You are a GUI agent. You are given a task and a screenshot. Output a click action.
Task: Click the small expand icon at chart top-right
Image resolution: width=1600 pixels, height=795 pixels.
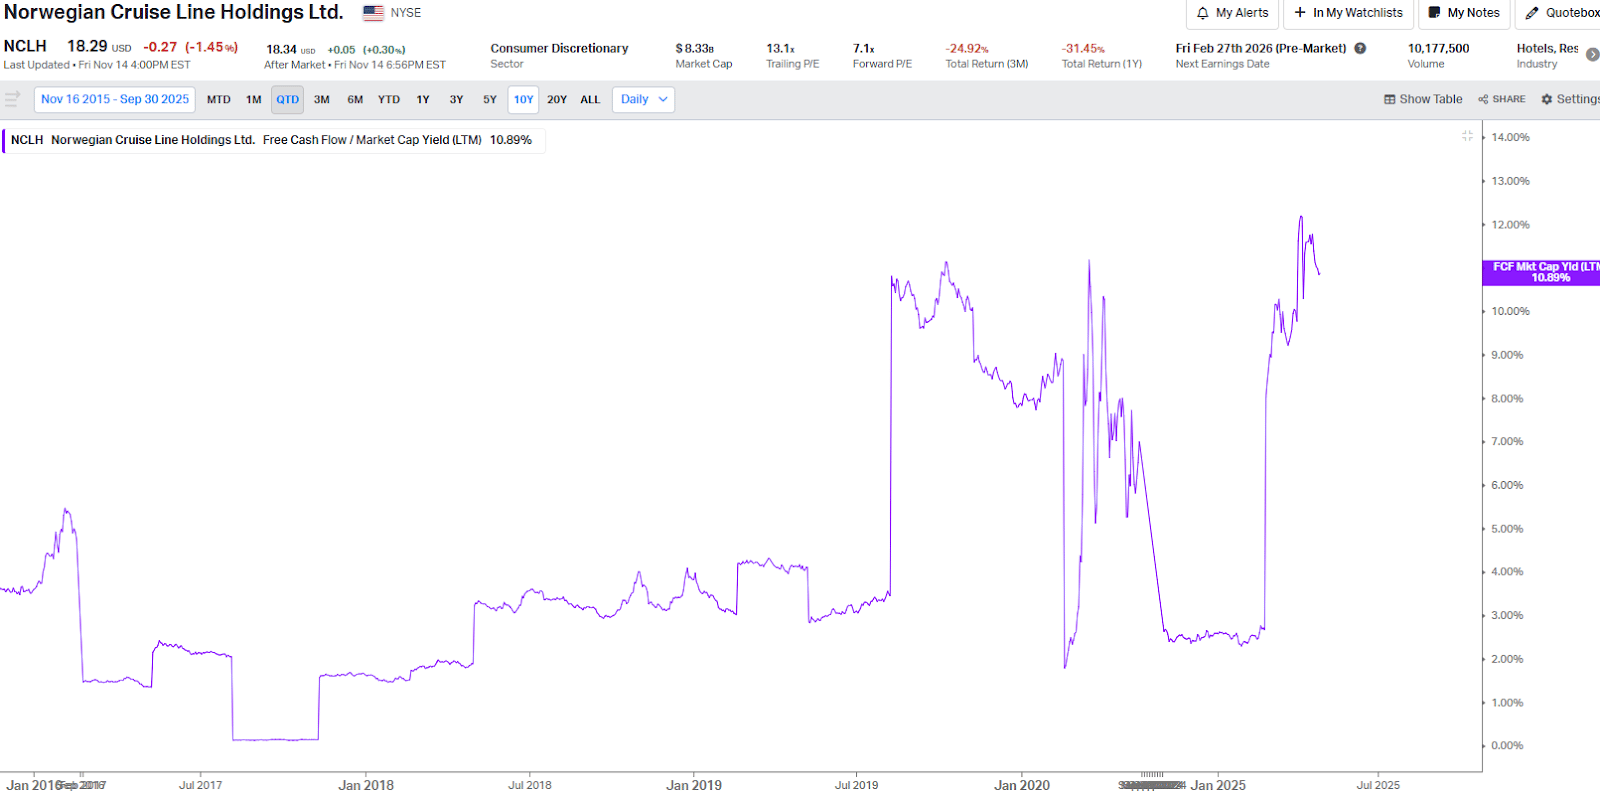[x=1467, y=136]
